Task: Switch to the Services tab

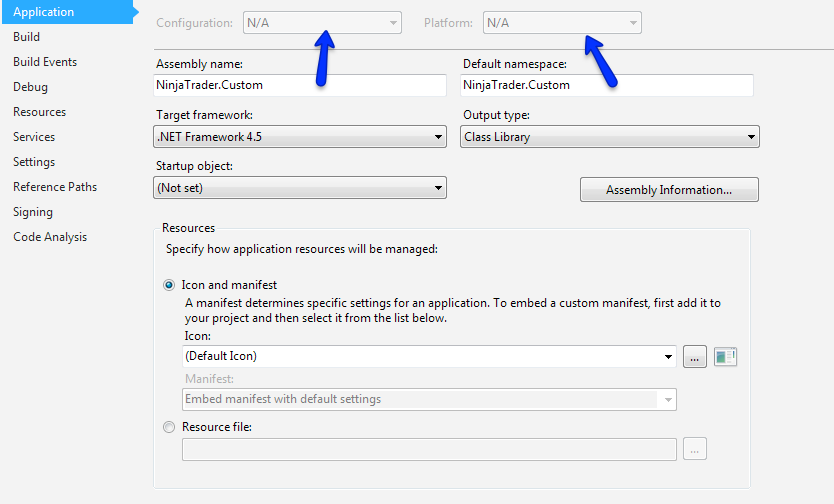Action: 34,137
